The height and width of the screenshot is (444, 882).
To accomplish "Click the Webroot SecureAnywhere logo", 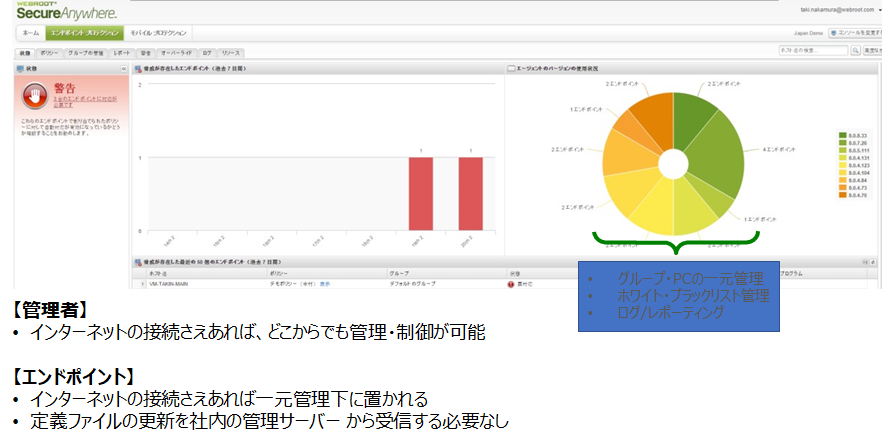I will (x=66, y=12).
